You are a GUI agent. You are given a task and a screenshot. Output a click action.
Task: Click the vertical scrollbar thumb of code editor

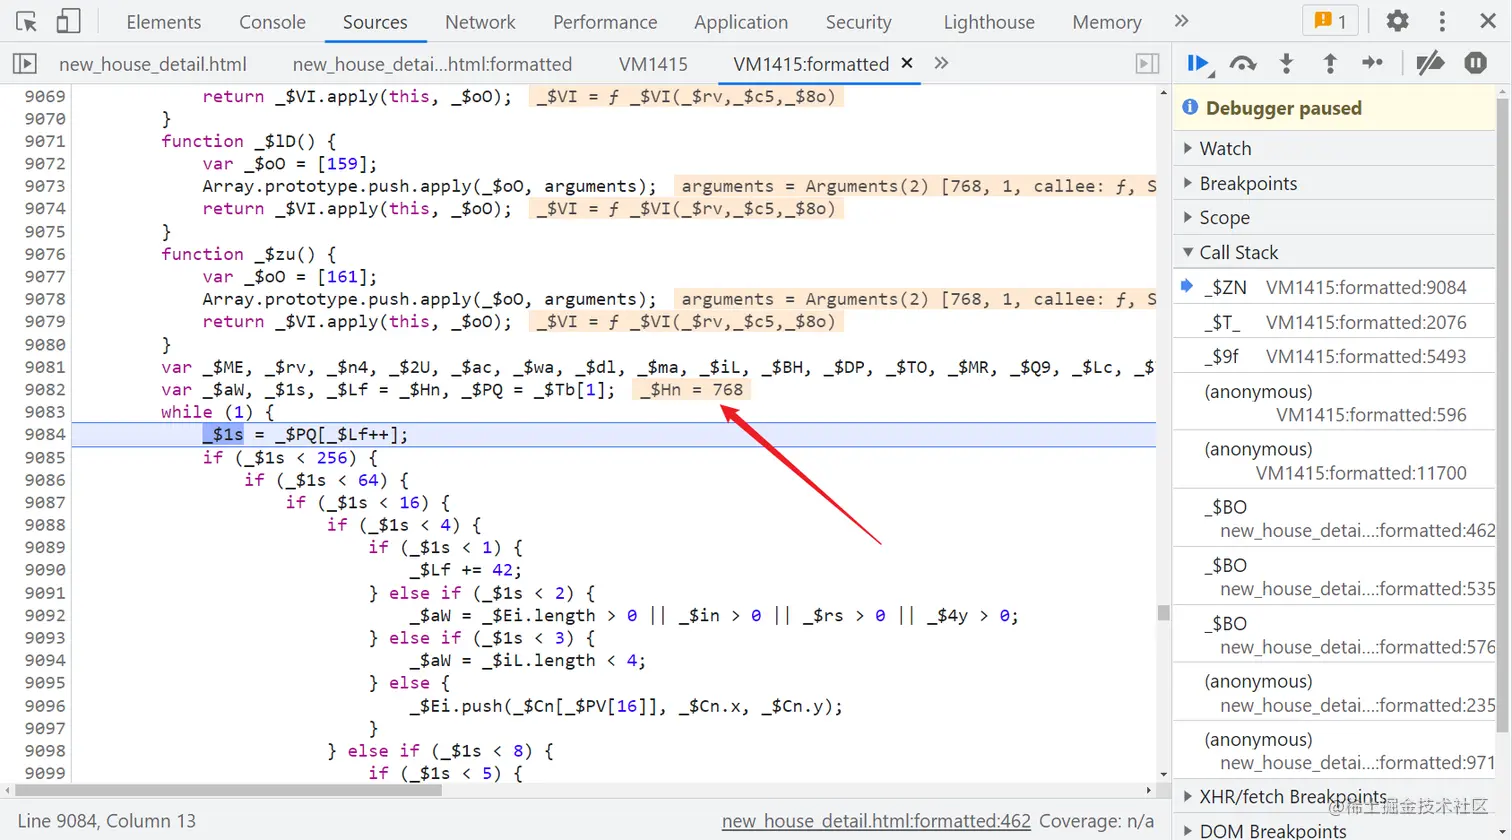tap(1163, 612)
